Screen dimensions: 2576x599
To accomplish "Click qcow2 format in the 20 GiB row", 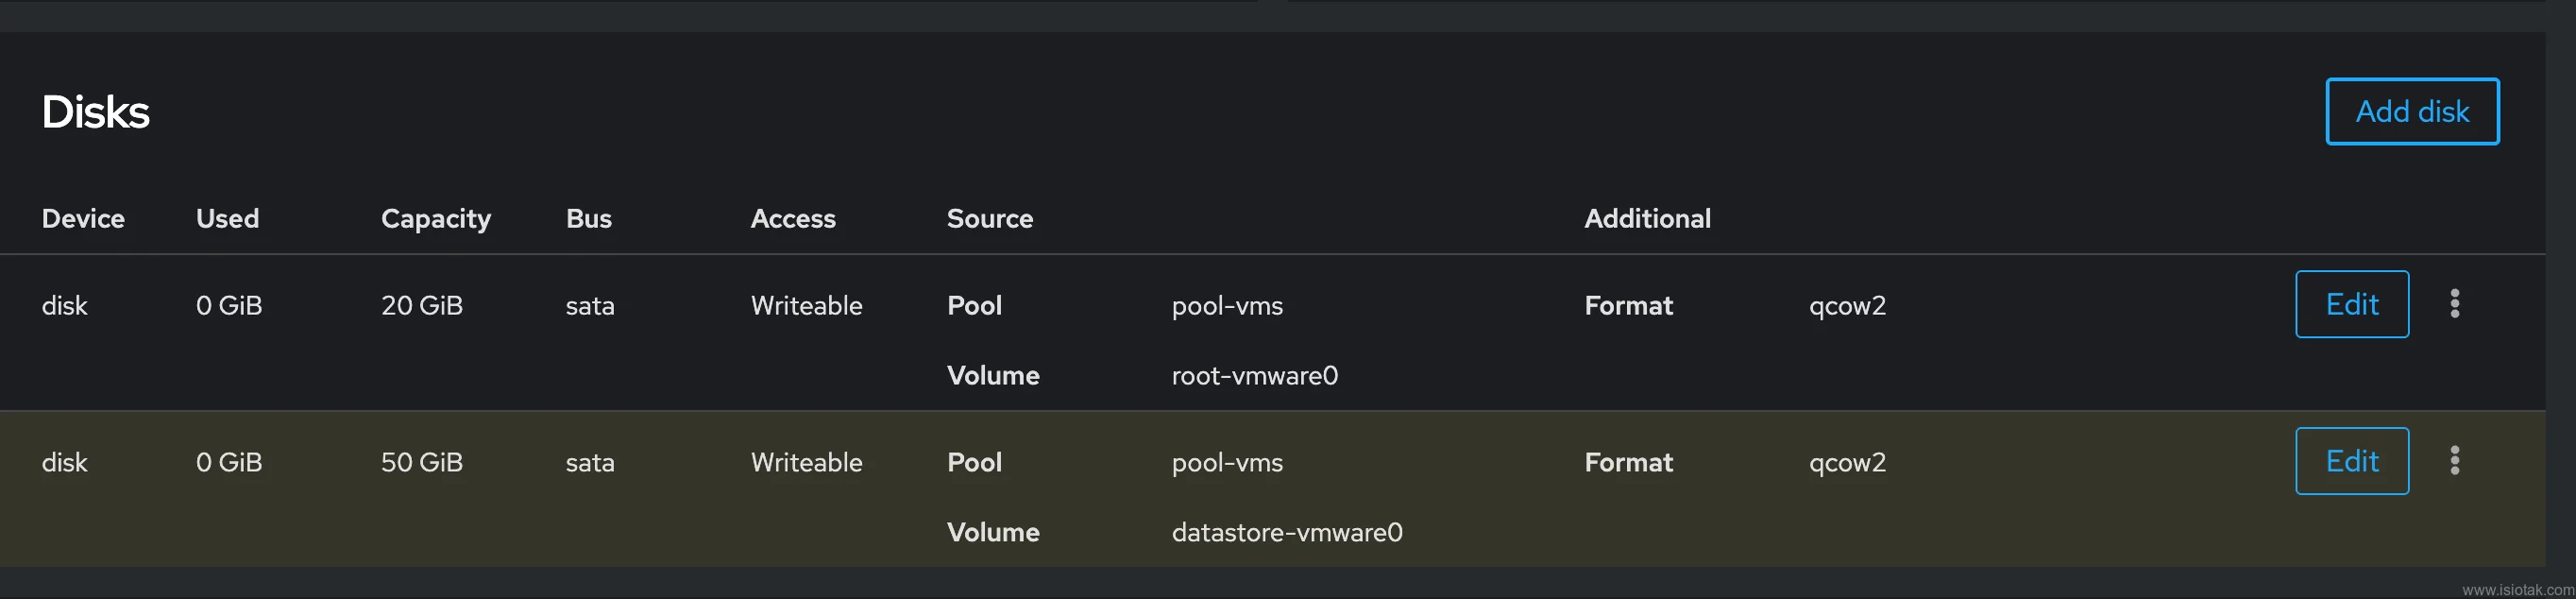I will [1847, 306].
